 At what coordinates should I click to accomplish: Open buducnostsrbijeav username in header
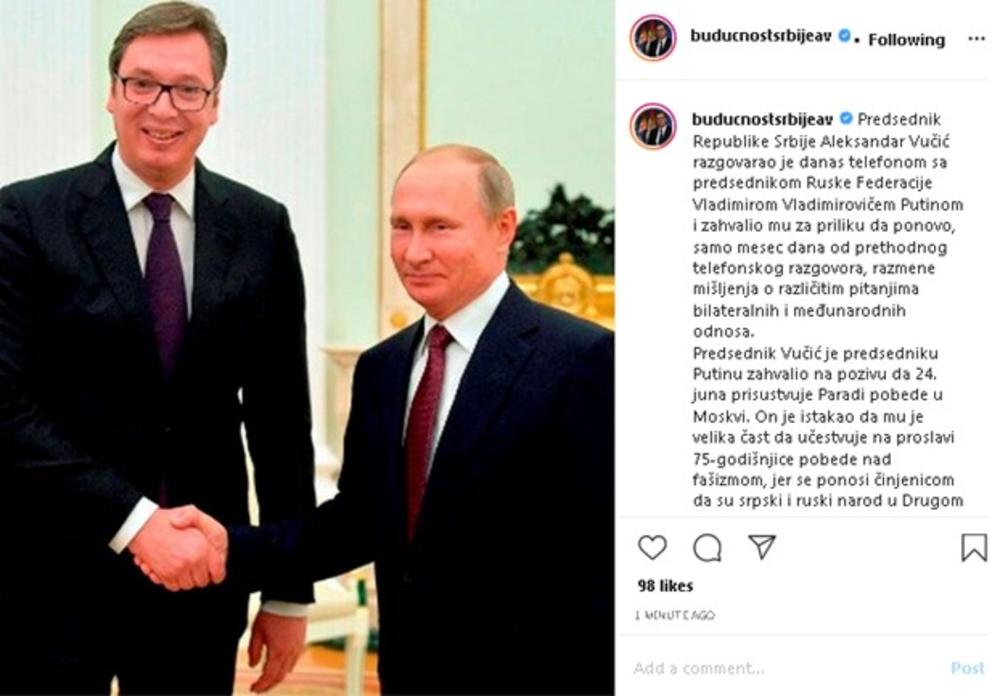pos(761,36)
